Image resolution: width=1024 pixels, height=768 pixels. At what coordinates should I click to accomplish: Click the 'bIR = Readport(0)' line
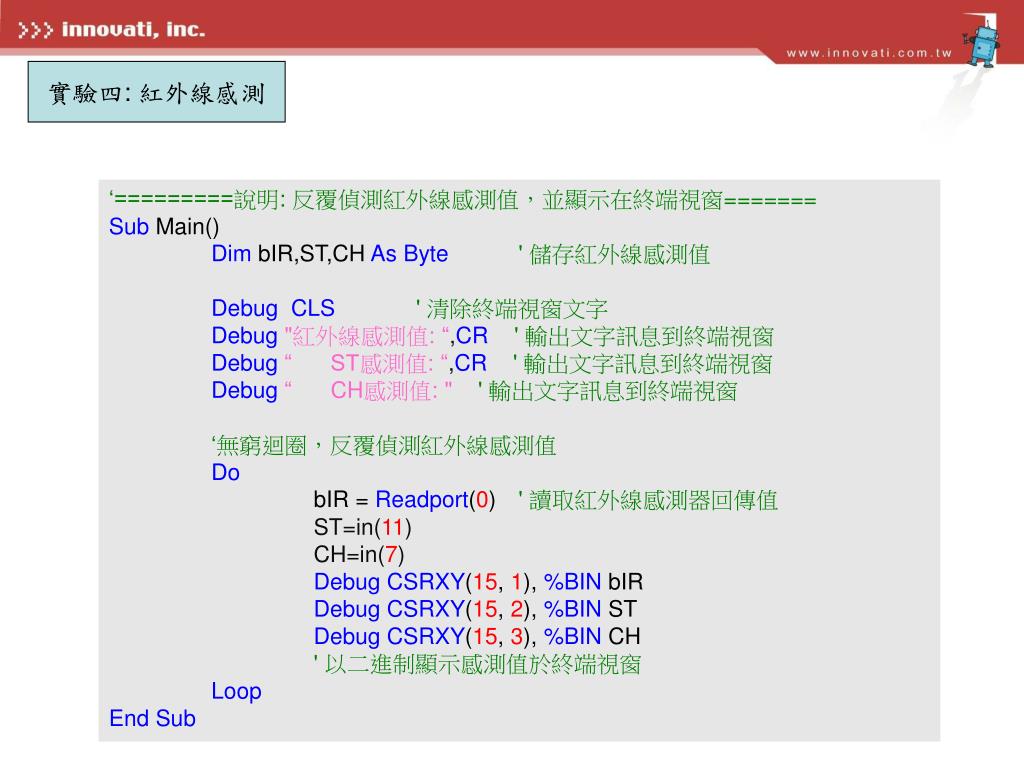(x=404, y=500)
